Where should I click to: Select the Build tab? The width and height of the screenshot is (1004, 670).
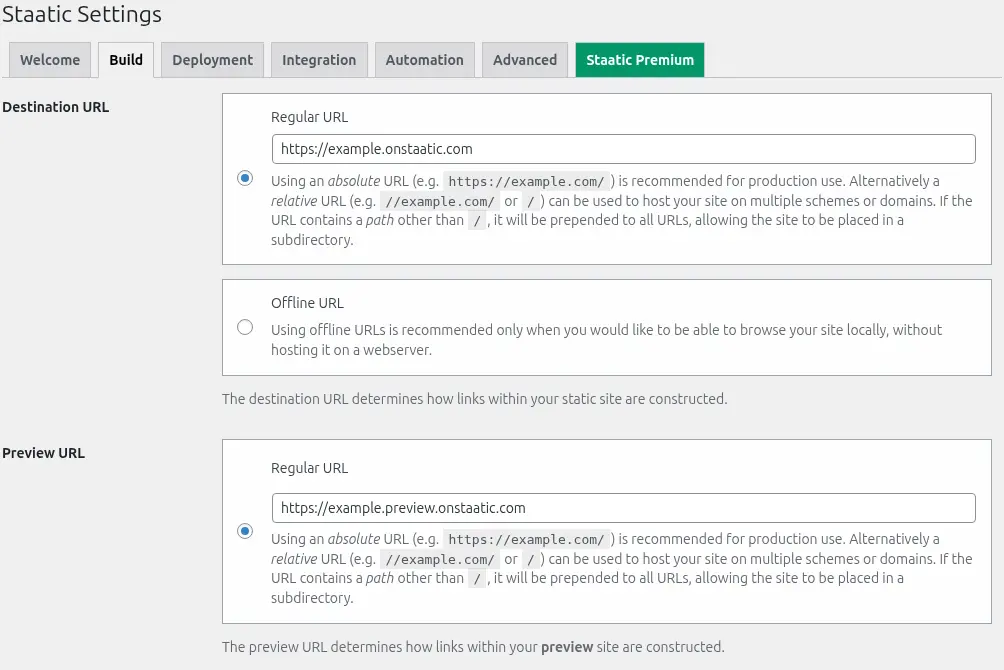tap(126, 60)
